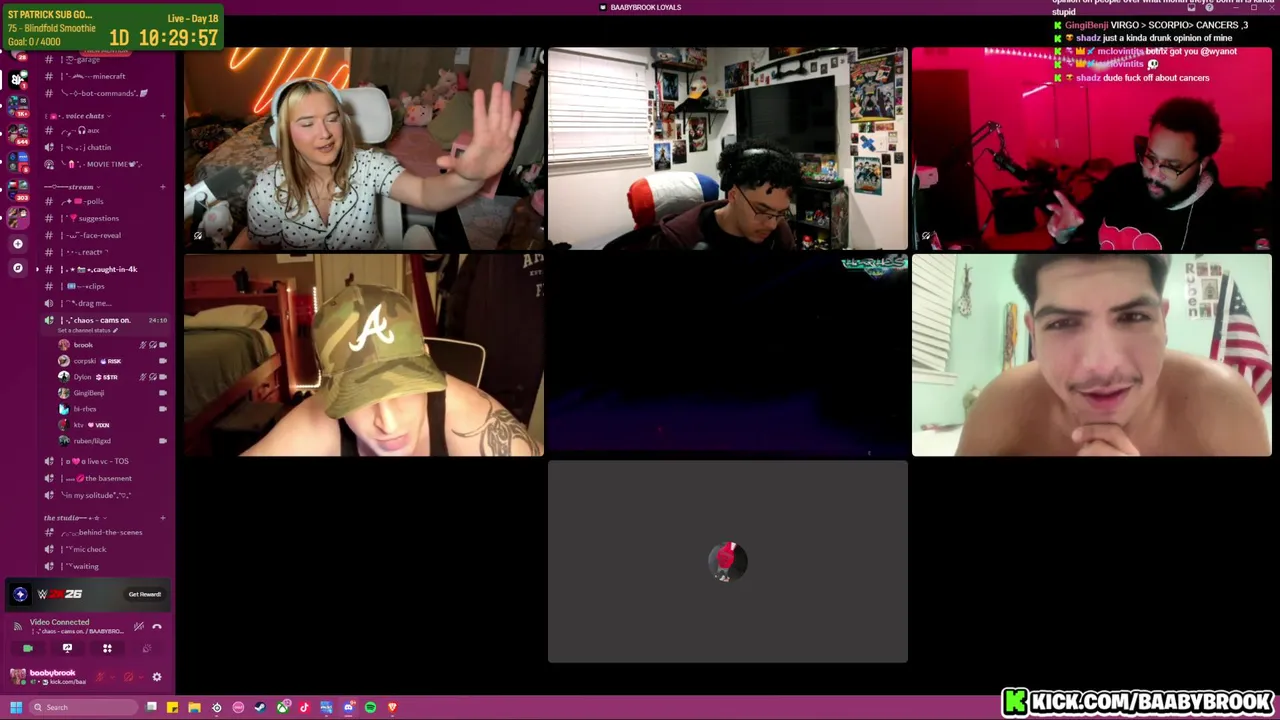
Task: Create channel in voice chats category
Action: click(163, 116)
